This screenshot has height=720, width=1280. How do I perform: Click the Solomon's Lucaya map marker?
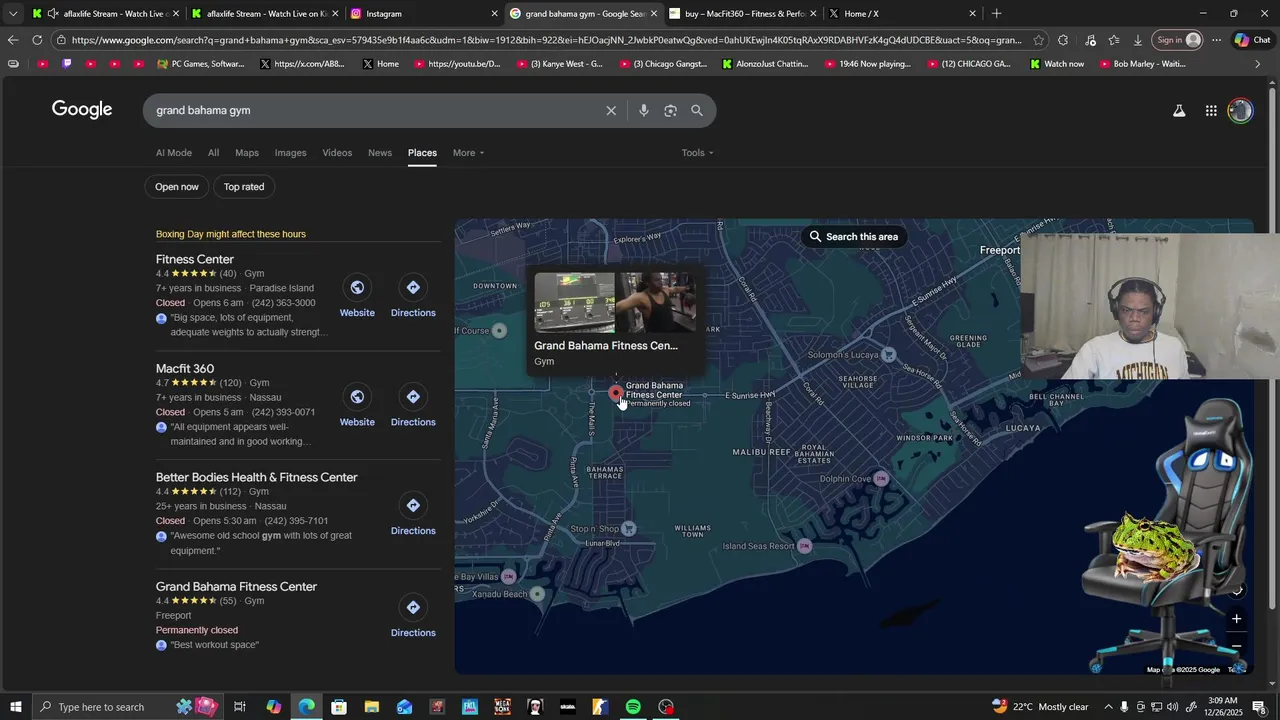click(888, 354)
